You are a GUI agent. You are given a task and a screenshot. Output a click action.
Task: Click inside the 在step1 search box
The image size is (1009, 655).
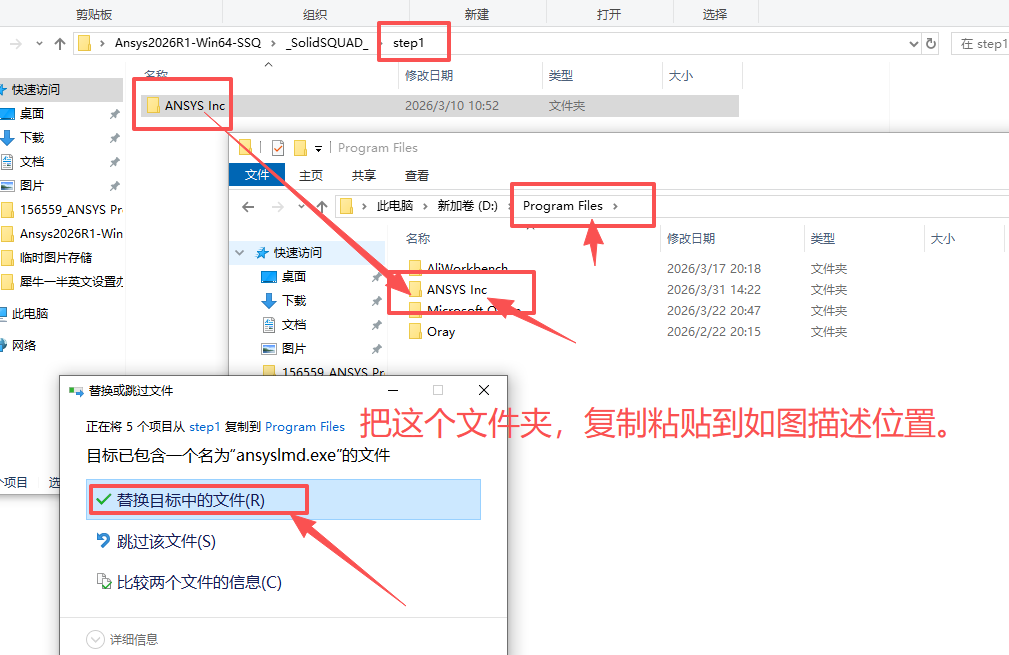tap(985, 43)
